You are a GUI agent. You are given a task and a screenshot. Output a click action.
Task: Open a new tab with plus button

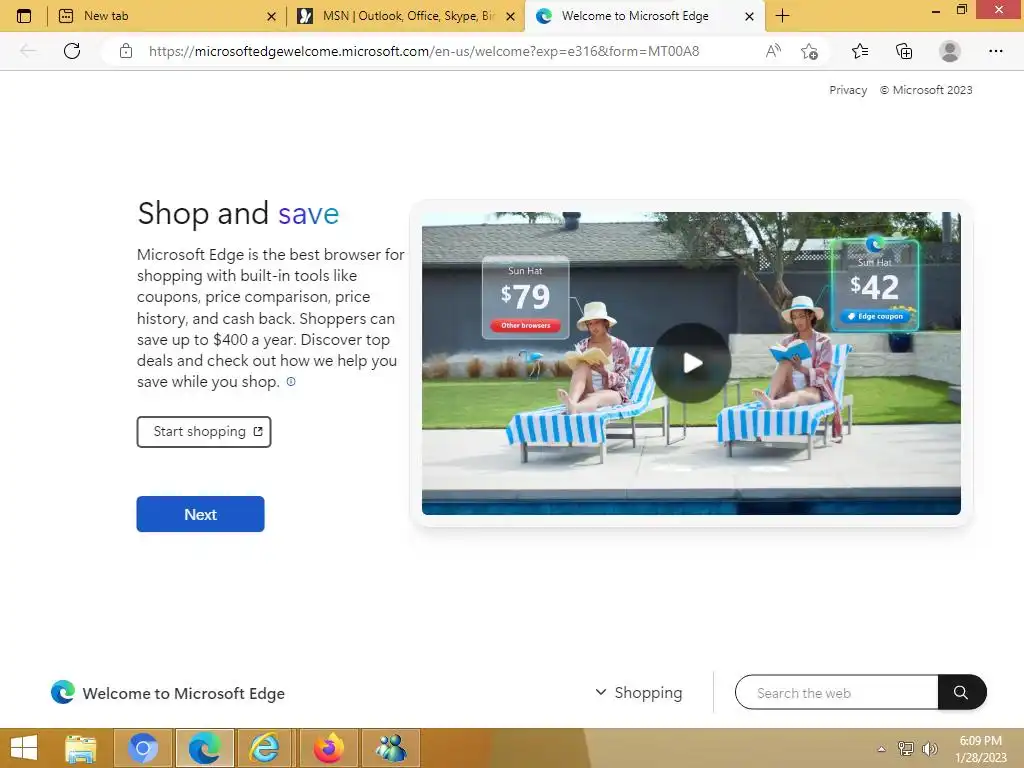(x=782, y=16)
